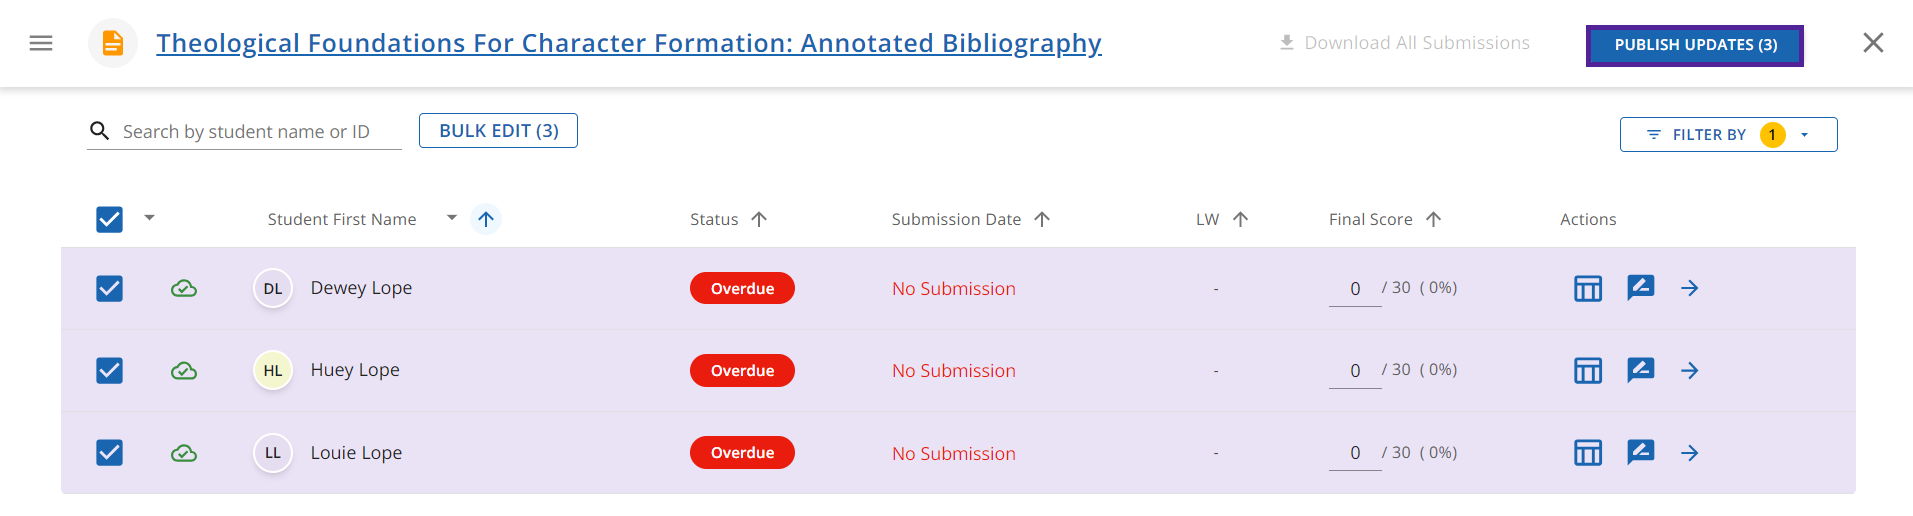The height and width of the screenshot is (516, 1913).
Task: Open Student First Name column dropdown
Action: (451, 218)
